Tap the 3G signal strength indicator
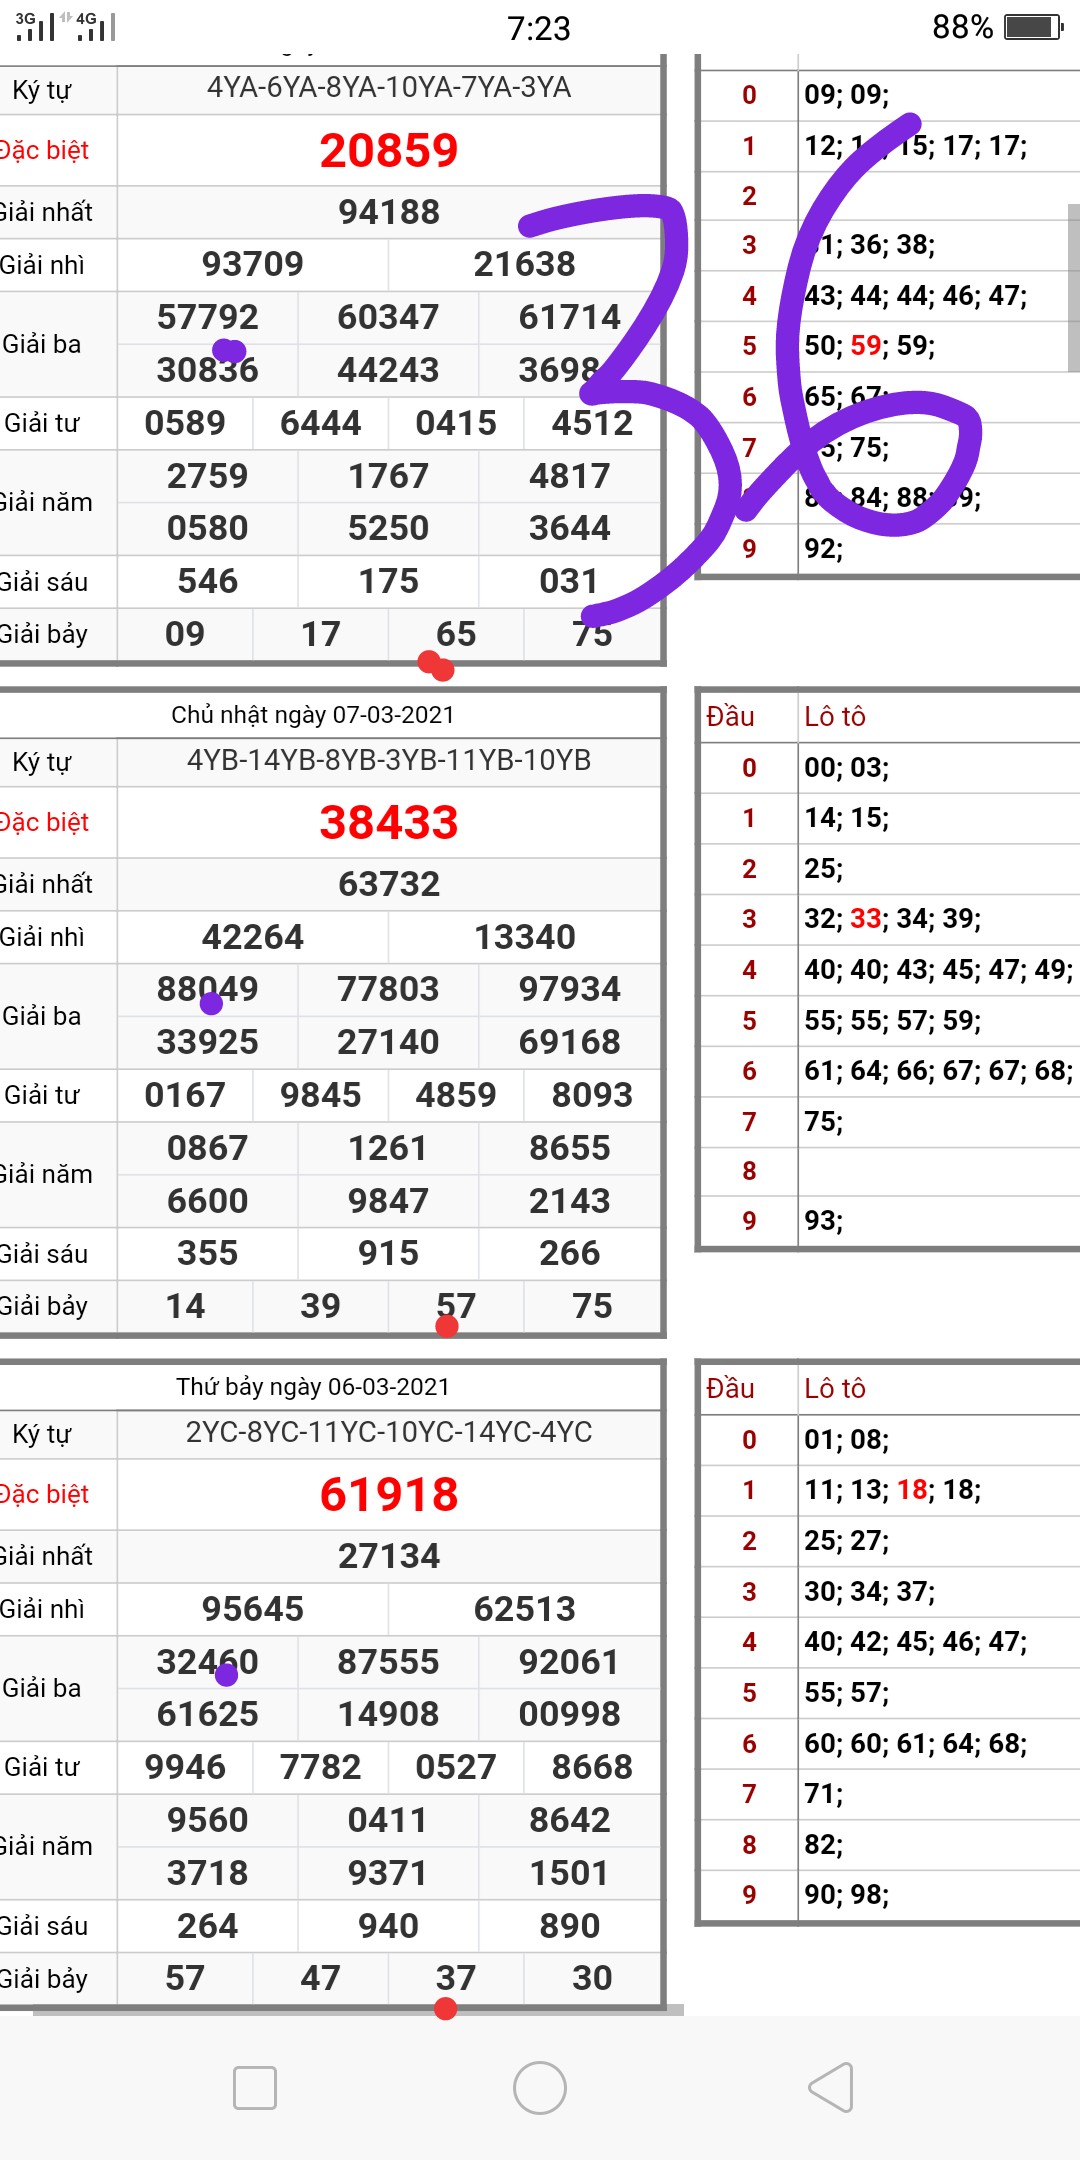Image resolution: width=1080 pixels, height=2160 pixels. [35, 26]
